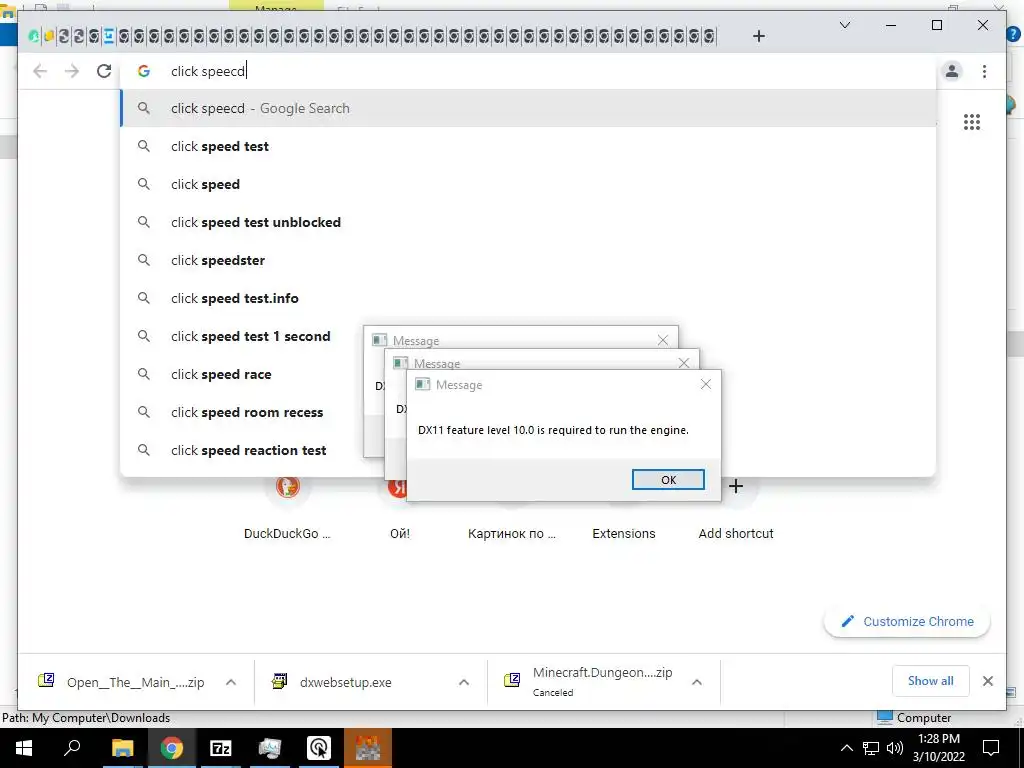Open File Explorer from the taskbar
This screenshot has height=768, width=1024.
(122, 748)
